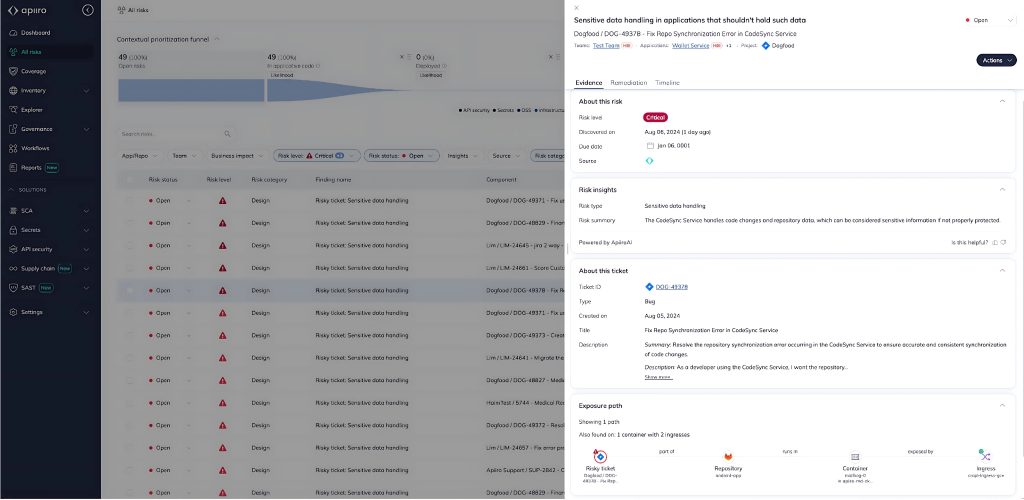Click the Repository node in exposure path

(728, 456)
